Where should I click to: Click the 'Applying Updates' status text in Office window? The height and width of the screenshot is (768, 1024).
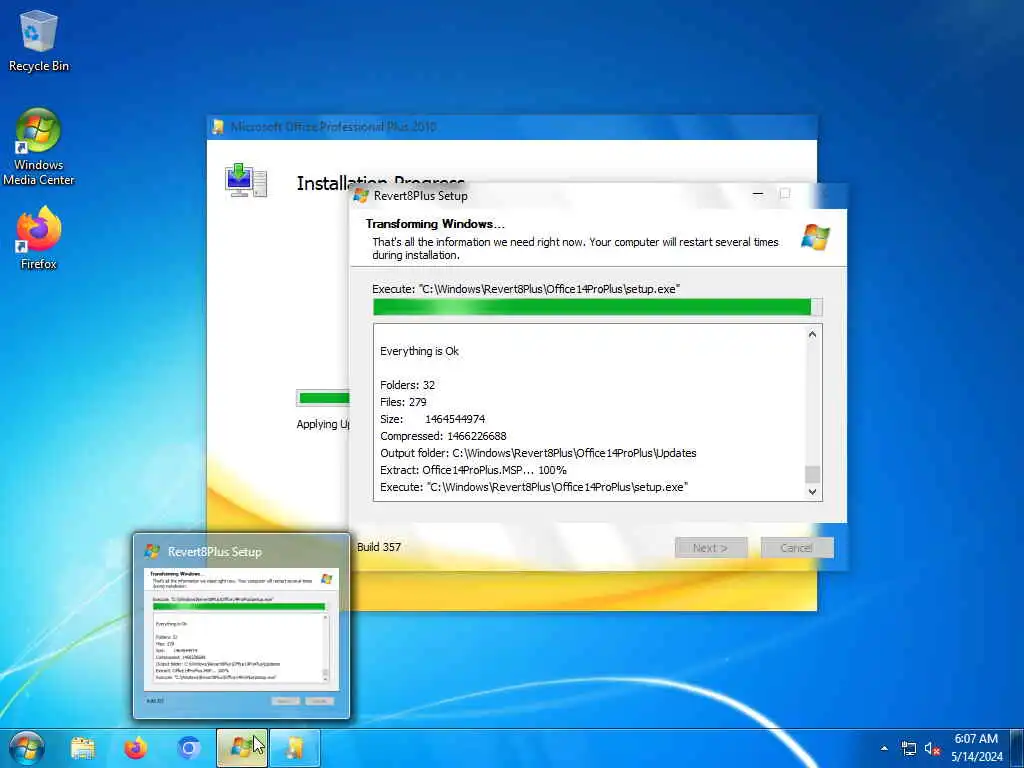[323, 424]
